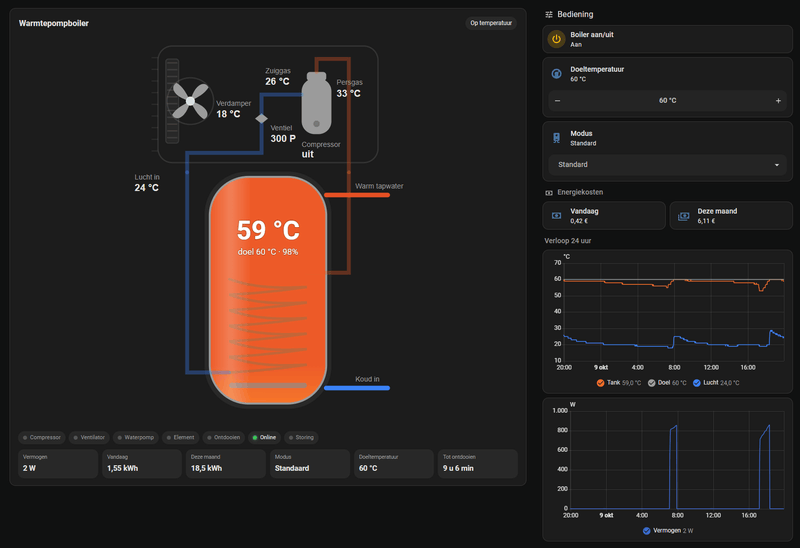Image resolution: width=800 pixels, height=548 pixels.
Task: Click the 60 °C target temperature slider value
Action: pos(667,101)
